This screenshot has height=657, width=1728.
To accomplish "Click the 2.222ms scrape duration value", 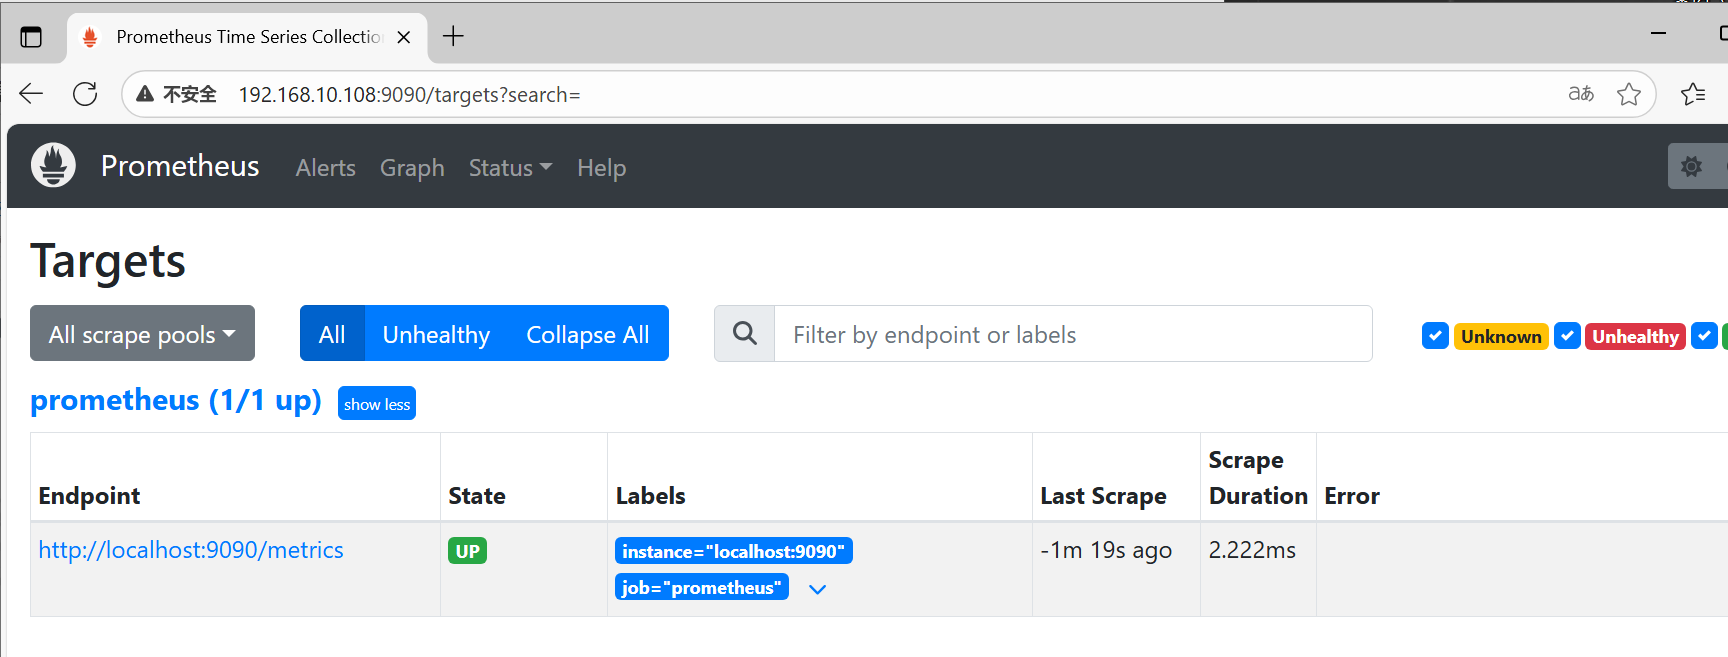I will [x=1252, y=550].
